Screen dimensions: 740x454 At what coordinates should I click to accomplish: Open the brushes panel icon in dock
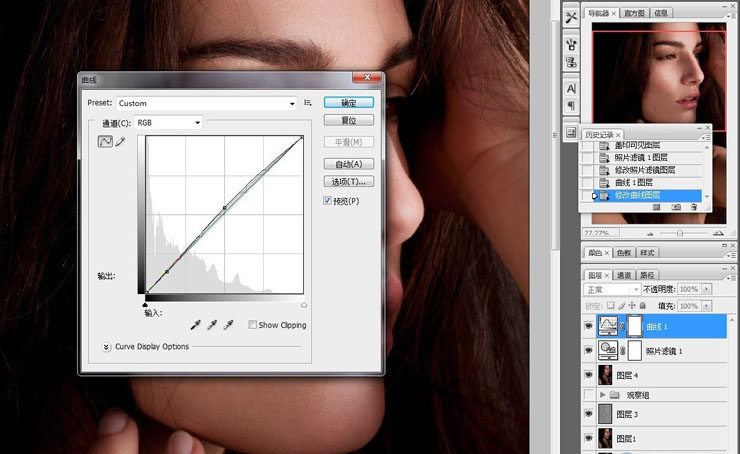tap(571, 45)
